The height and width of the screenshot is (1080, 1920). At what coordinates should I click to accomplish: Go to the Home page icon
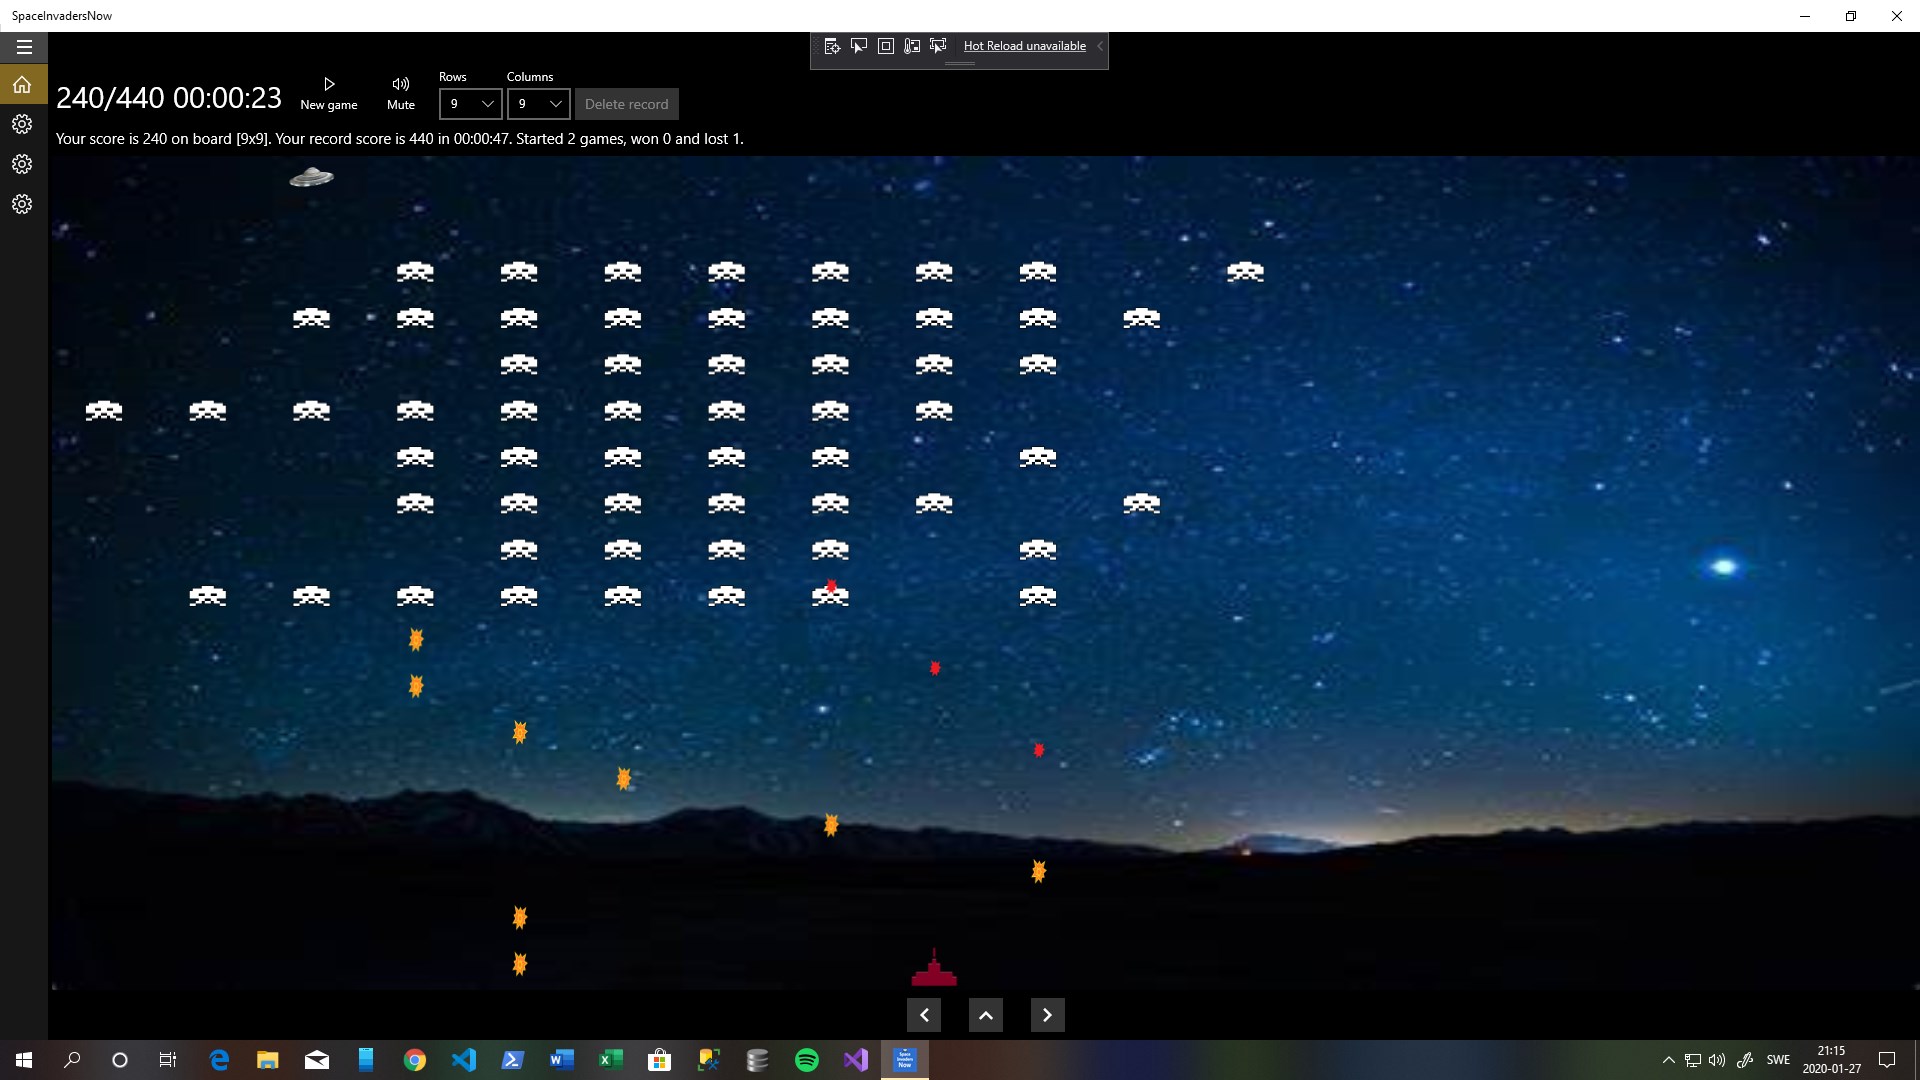(x=22, y=85)
